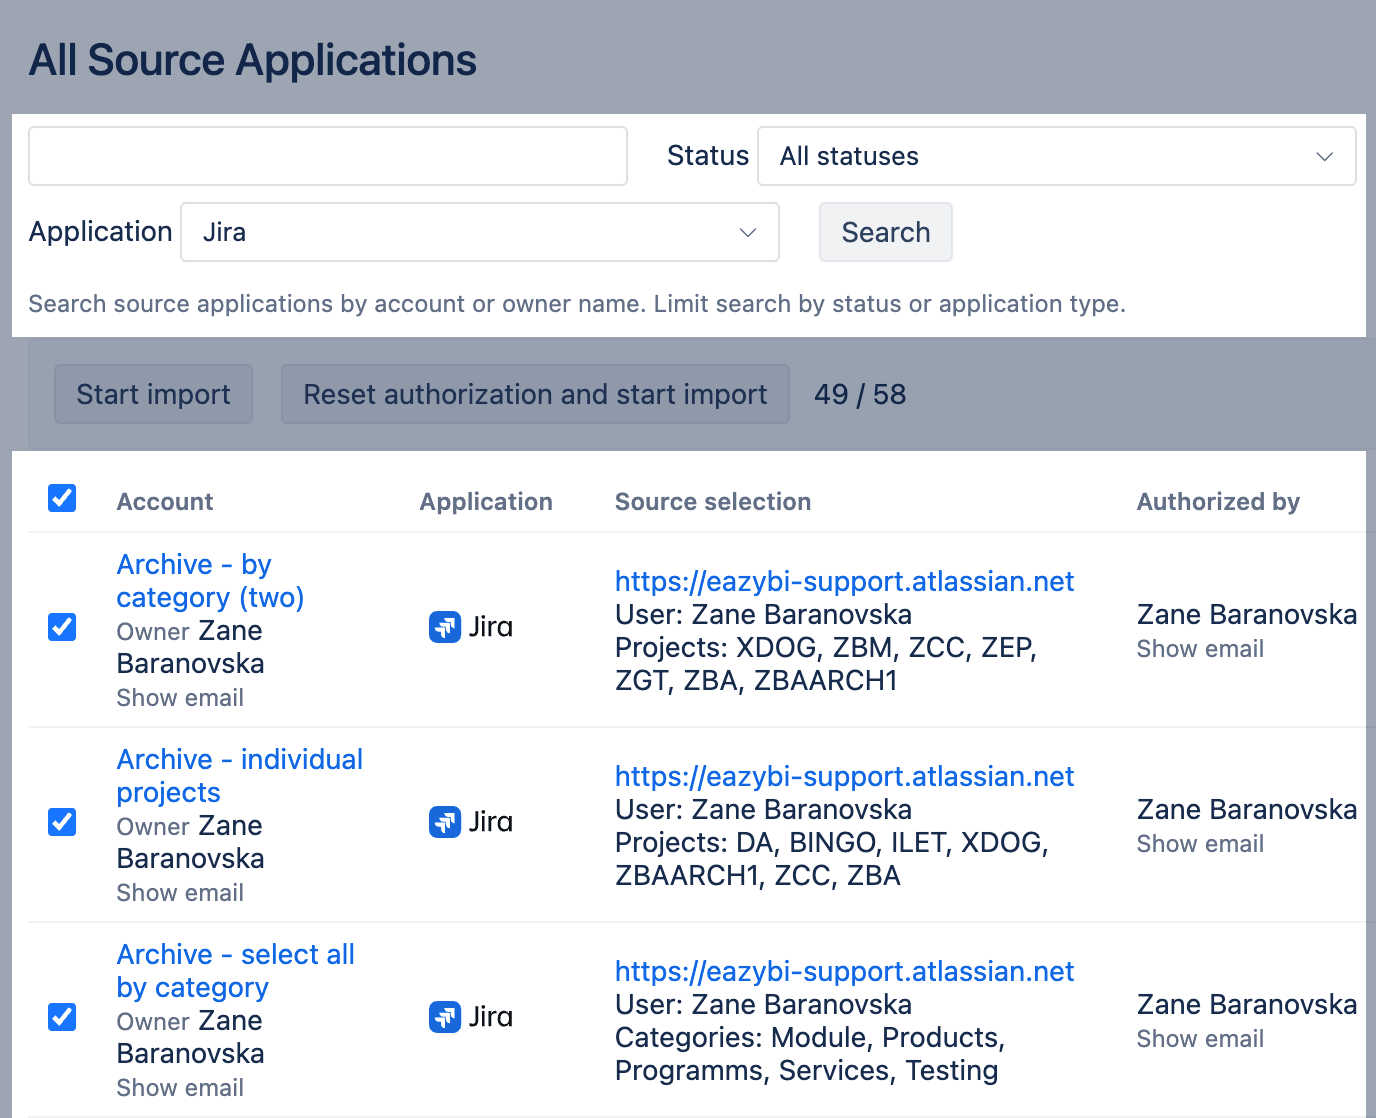Open the Application dropdown showing Jira
The width and height of the screenshot is (1376, 1118).
pos(480,232)
